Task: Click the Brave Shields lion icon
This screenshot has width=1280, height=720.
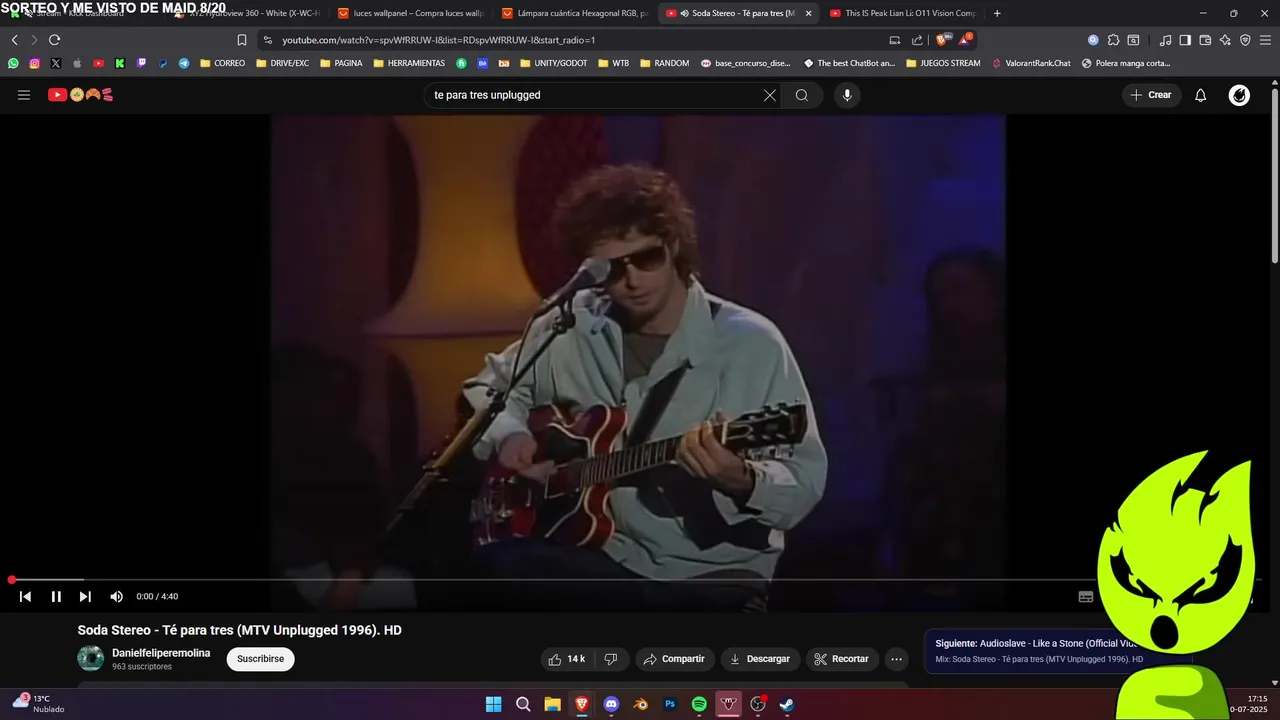Action: [x=941, y=40]
